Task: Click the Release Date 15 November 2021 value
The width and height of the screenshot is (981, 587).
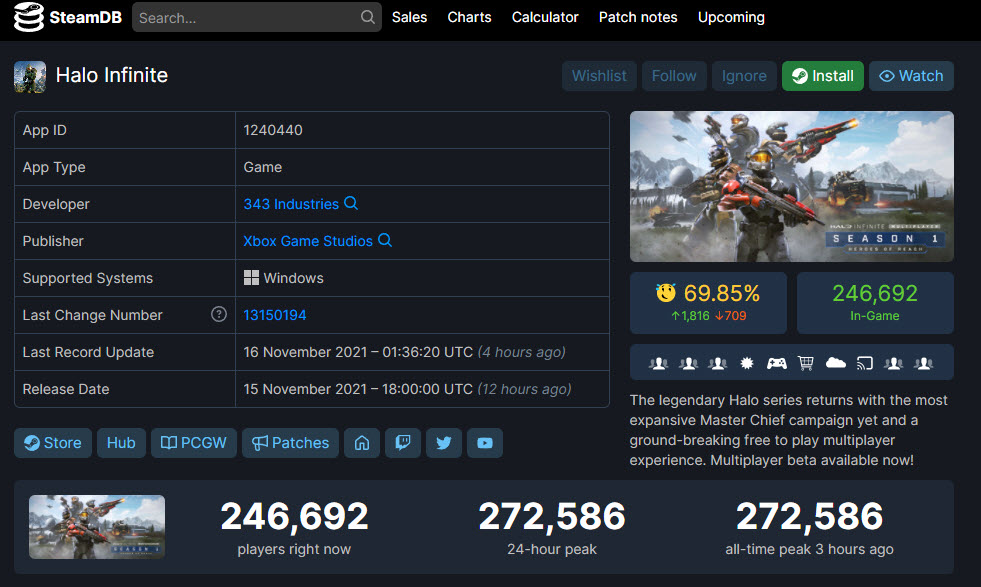Action: pyautogui.click(x=358, y=389)
